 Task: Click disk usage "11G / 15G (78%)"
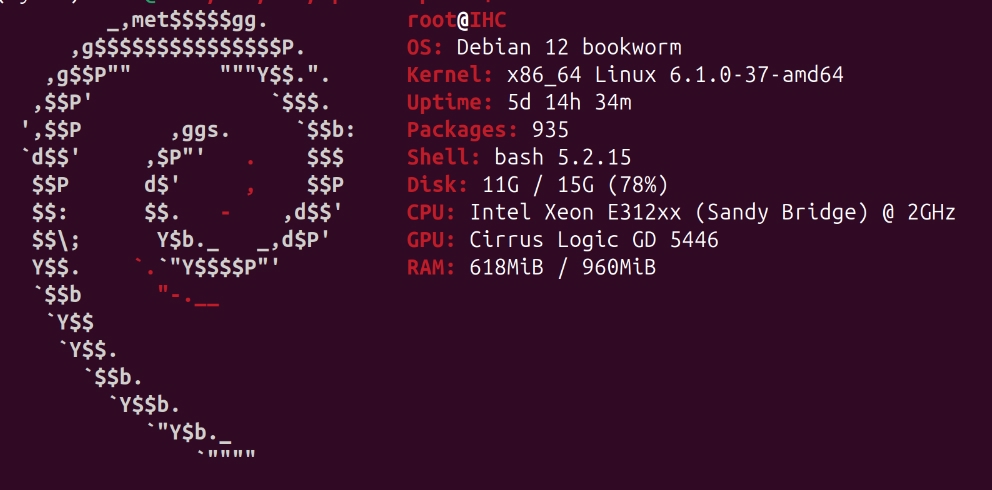pyautogui.click(x=575, y=185)
